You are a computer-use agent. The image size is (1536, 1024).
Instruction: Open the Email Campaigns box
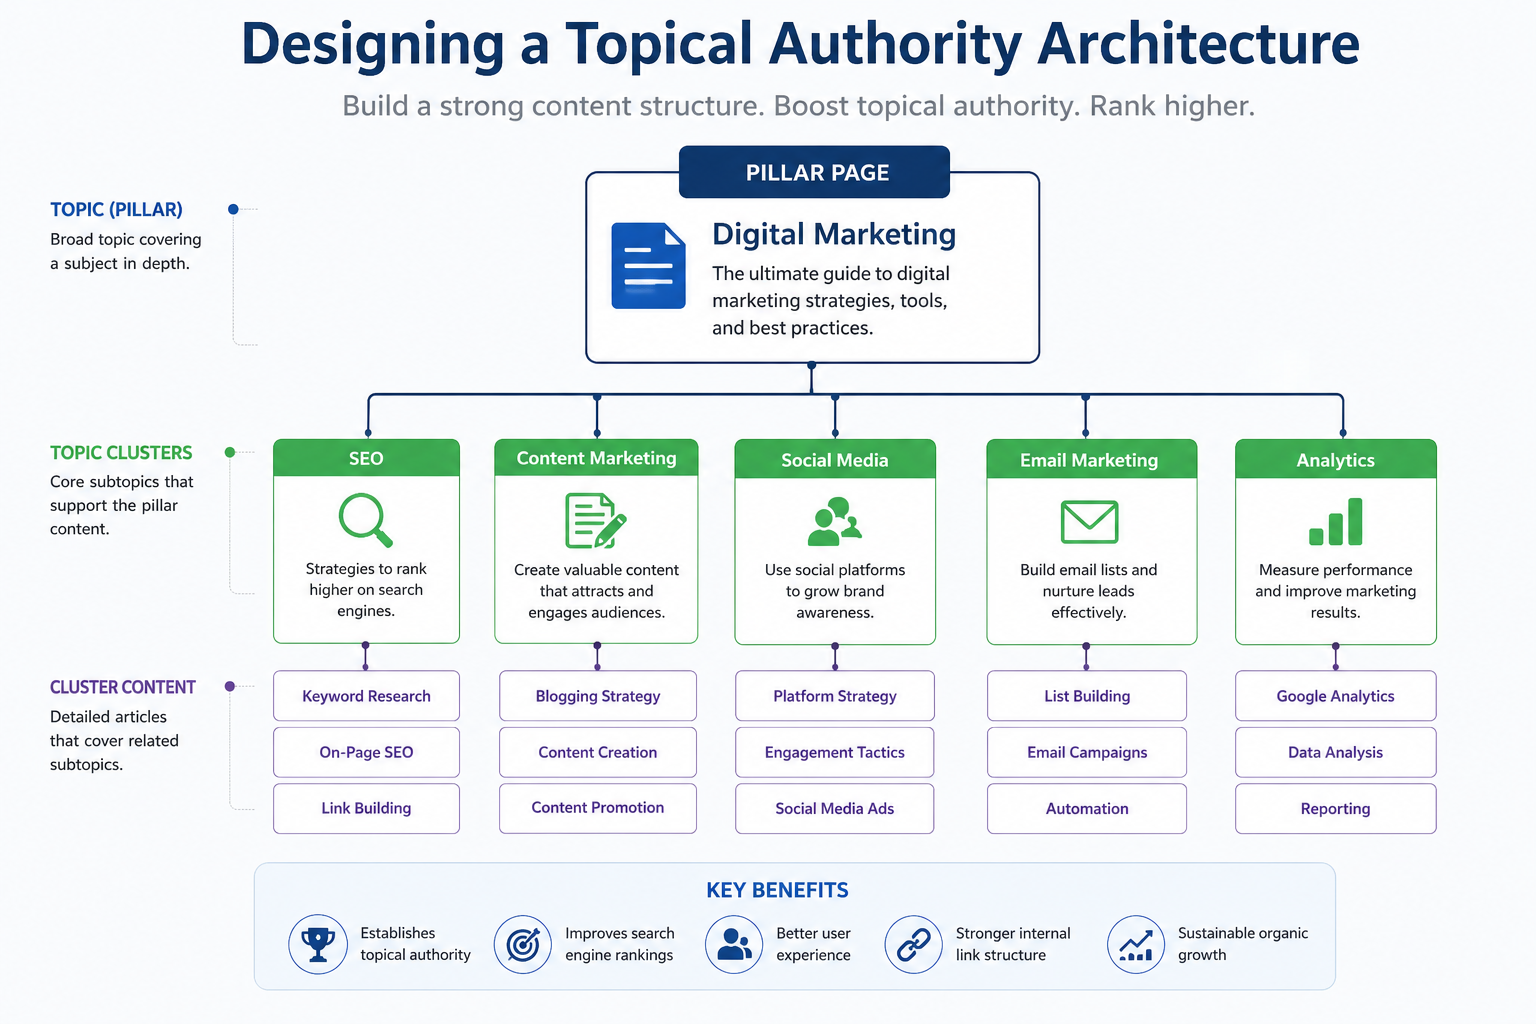coord(1087,752)
